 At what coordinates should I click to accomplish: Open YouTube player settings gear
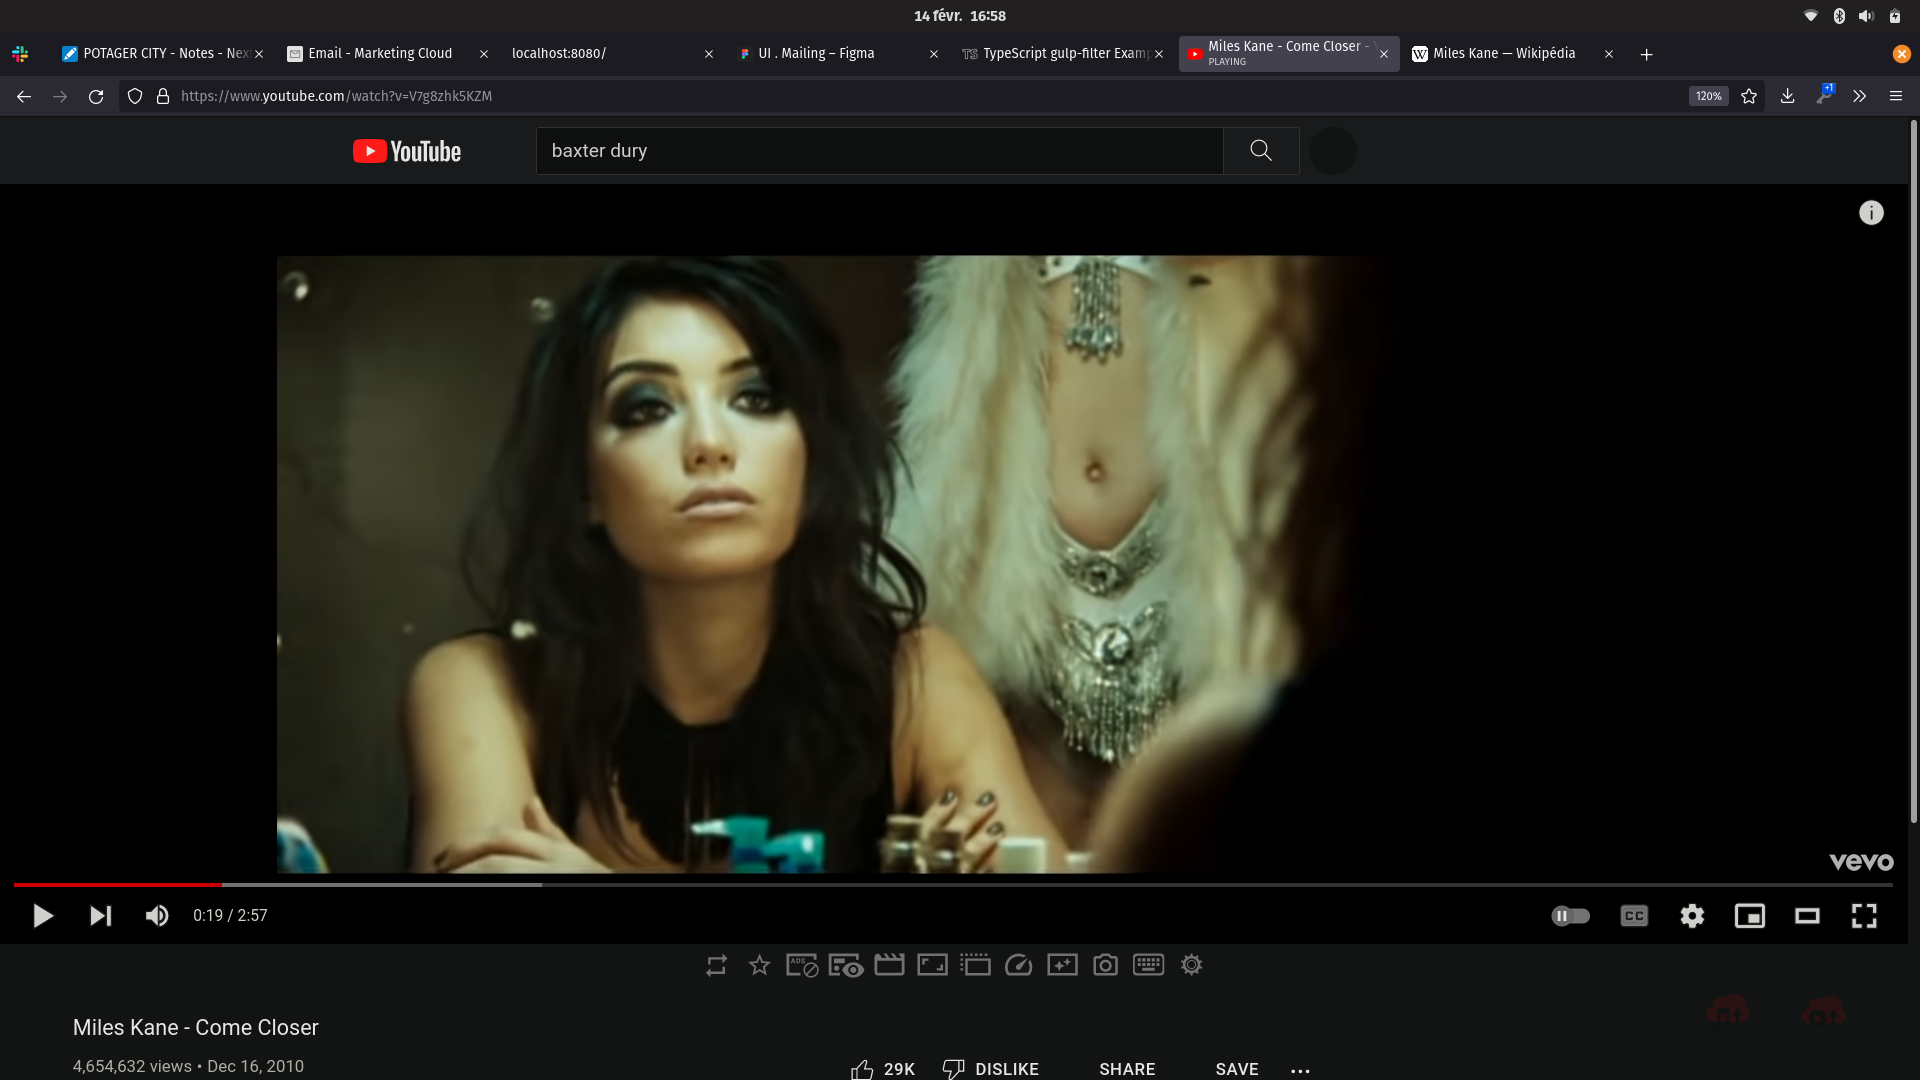1692,916
